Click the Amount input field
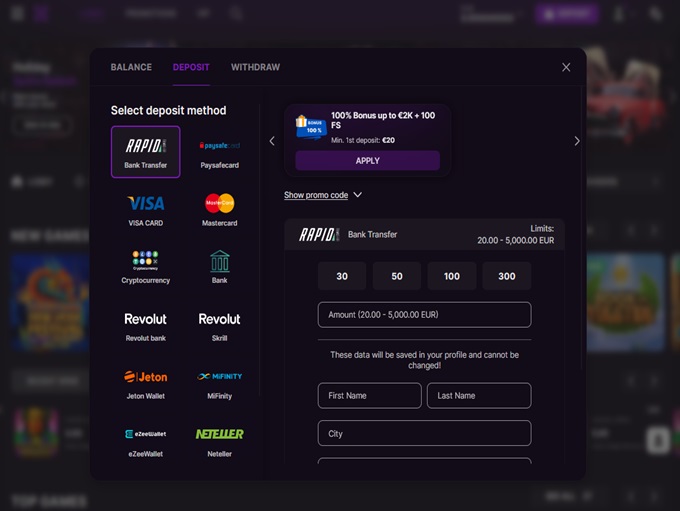 click(x=424, y=314)
